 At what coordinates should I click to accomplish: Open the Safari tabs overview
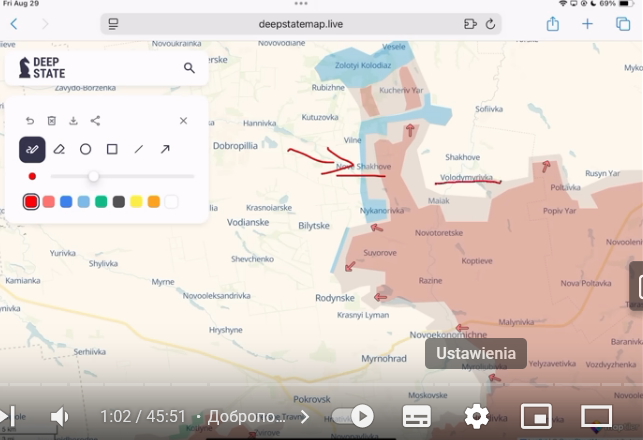(x=623, y=24)
